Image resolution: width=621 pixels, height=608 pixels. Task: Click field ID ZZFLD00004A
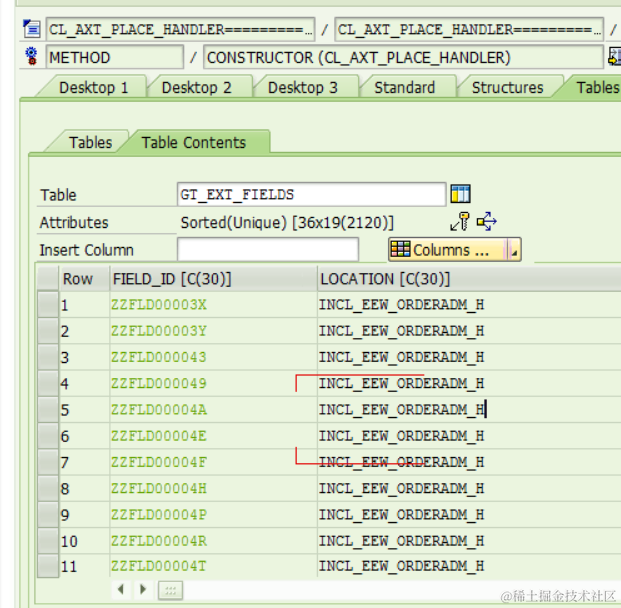[x=158, y=410]
